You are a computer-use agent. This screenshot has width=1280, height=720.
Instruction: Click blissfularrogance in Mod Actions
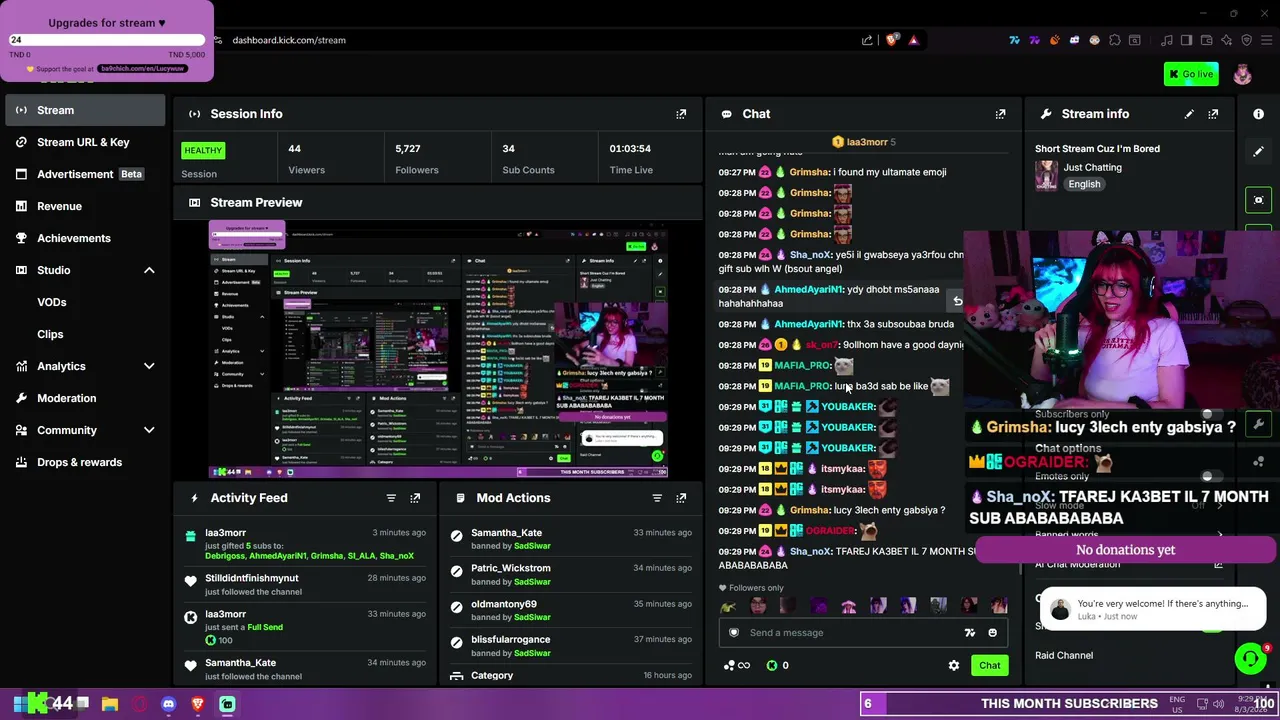pos(510,639)
